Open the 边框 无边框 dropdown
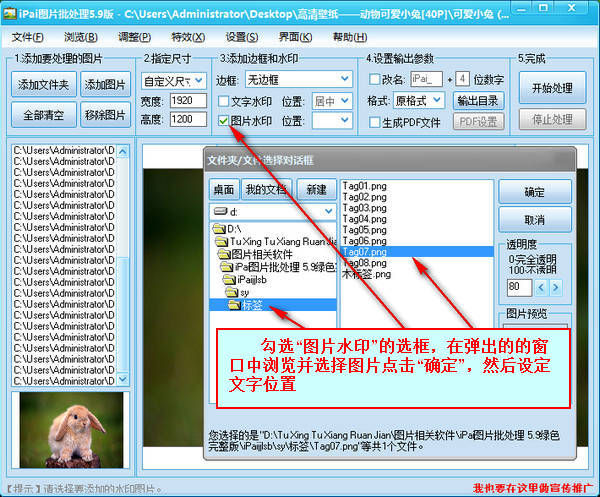 (x=299, y=79)
